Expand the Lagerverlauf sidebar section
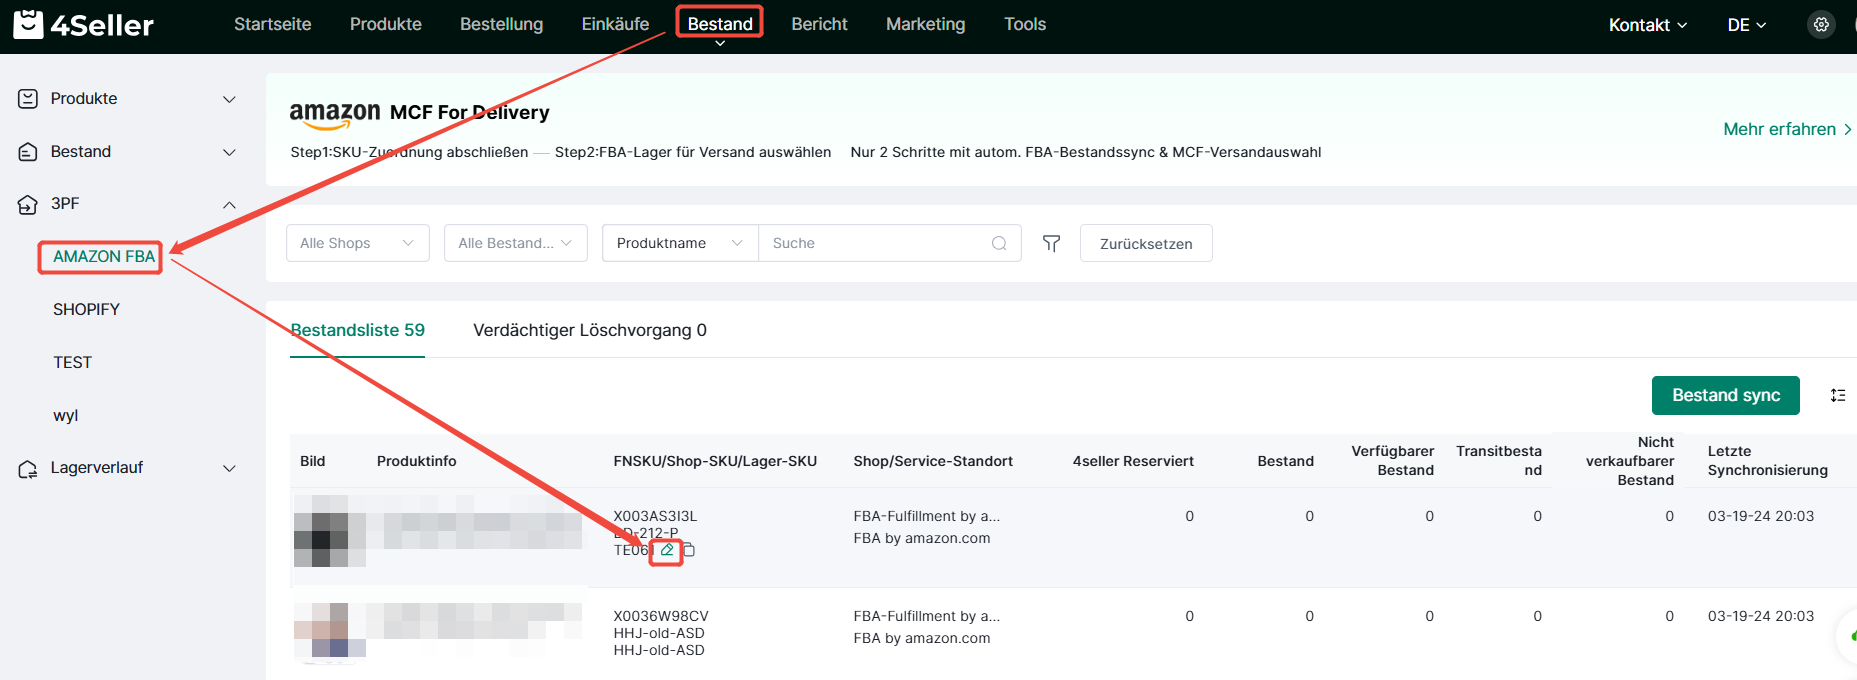 229,468
